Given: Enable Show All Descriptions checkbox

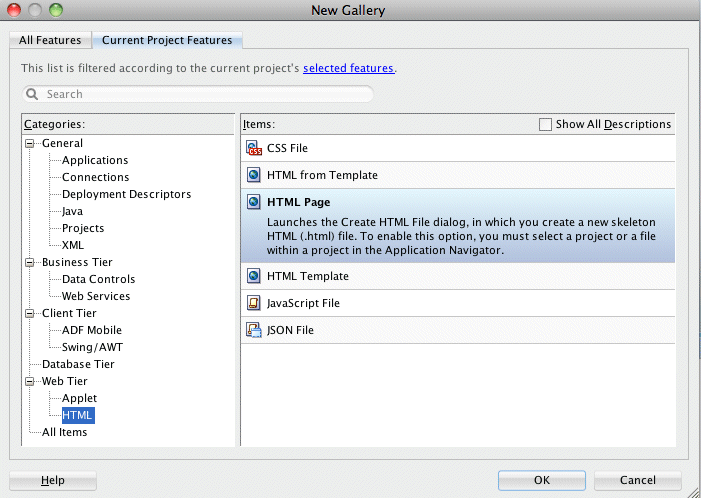Looking at the screenshot, I should click(545, 124).
